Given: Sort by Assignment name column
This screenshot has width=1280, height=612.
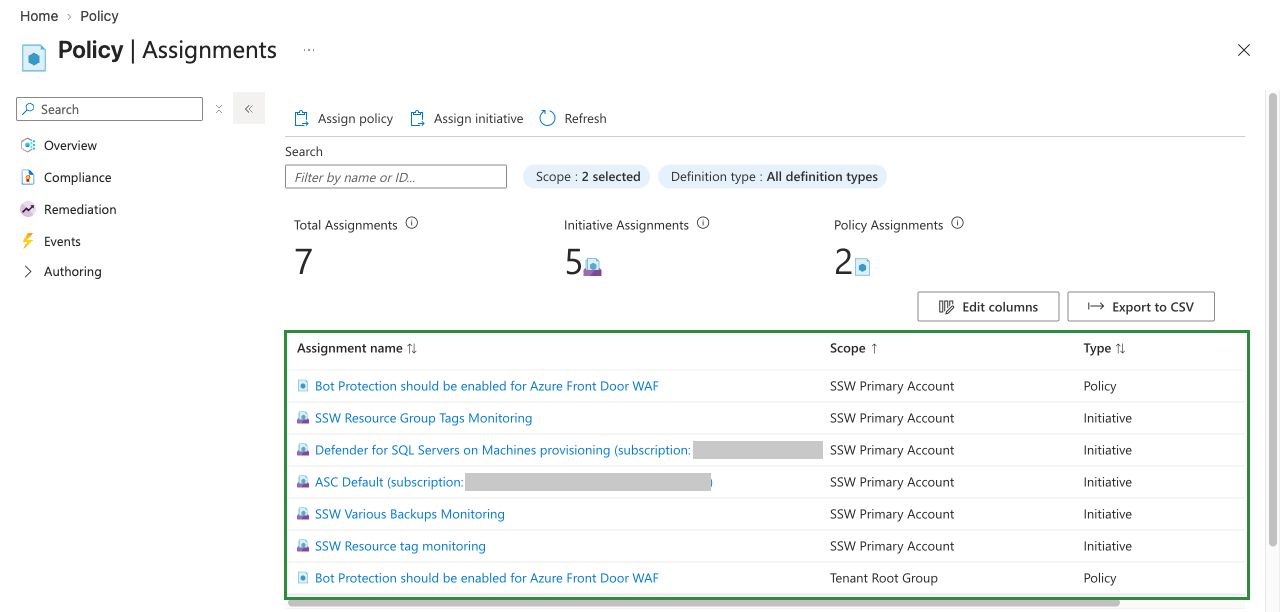Looking at the screenshot, I should 357,348.
